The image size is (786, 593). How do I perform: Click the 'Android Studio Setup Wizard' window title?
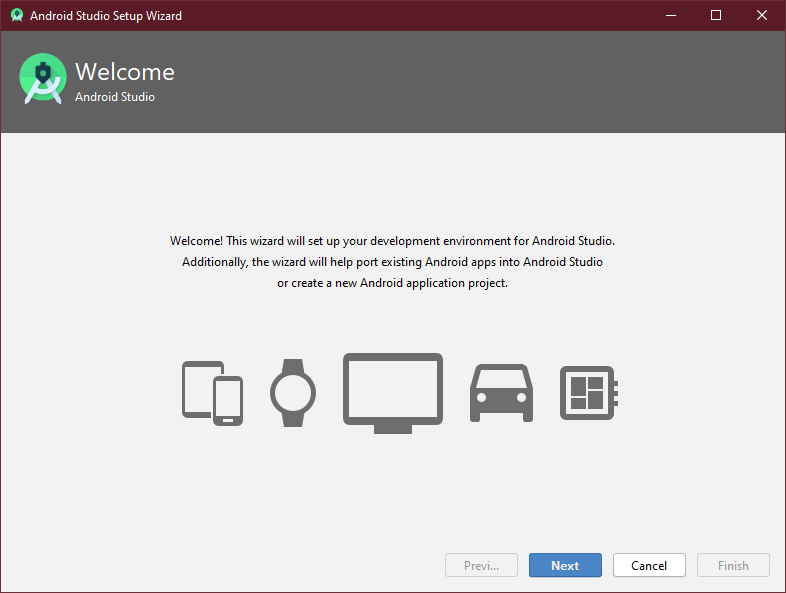coord(106,16)
